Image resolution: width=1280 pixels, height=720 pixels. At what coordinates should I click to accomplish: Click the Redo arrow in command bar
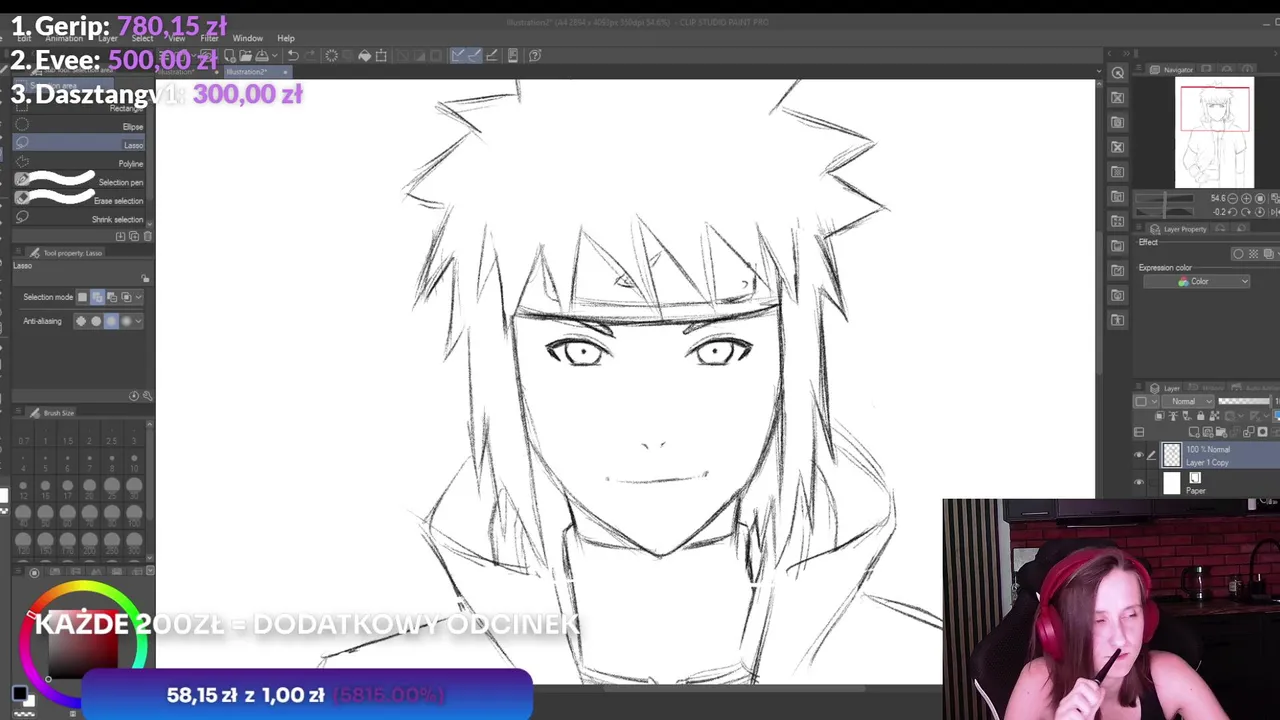pyautogui.click(x=309, y=56)
